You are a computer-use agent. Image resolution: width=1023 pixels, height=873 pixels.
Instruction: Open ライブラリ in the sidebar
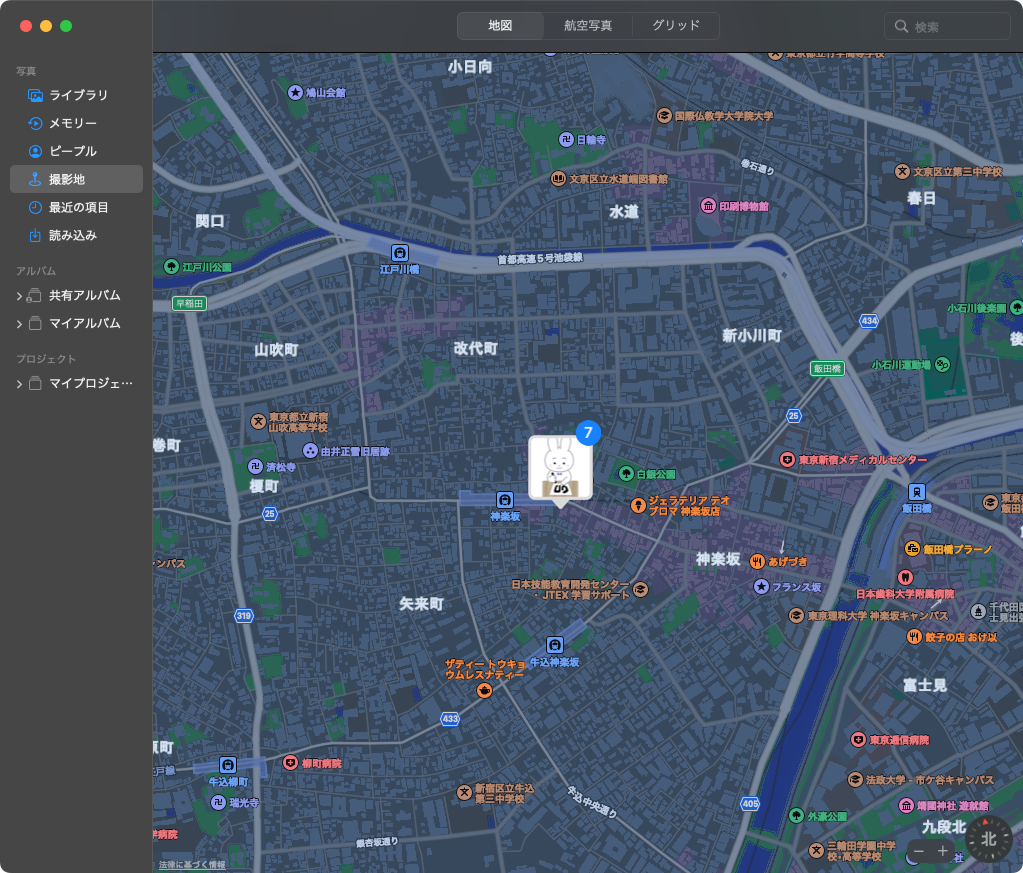point(76,95)
